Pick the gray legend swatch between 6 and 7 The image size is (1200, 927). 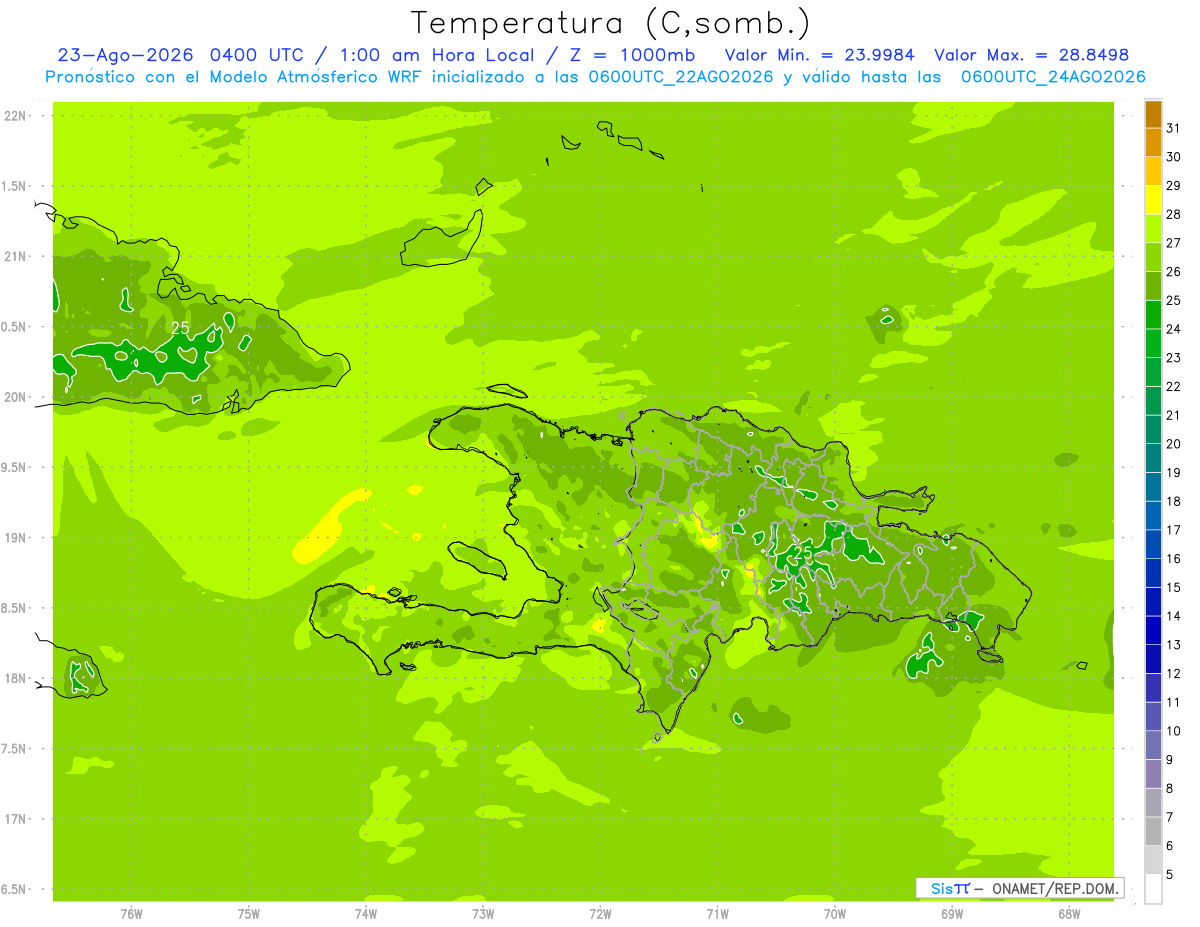coord(1153,832)
